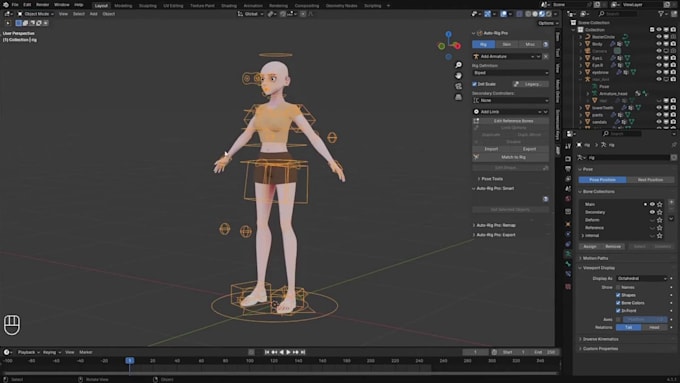Jump to the timeline start frame
Image resolution: width=680 pixels, height=383 pixels.
(x=267, y=352)
